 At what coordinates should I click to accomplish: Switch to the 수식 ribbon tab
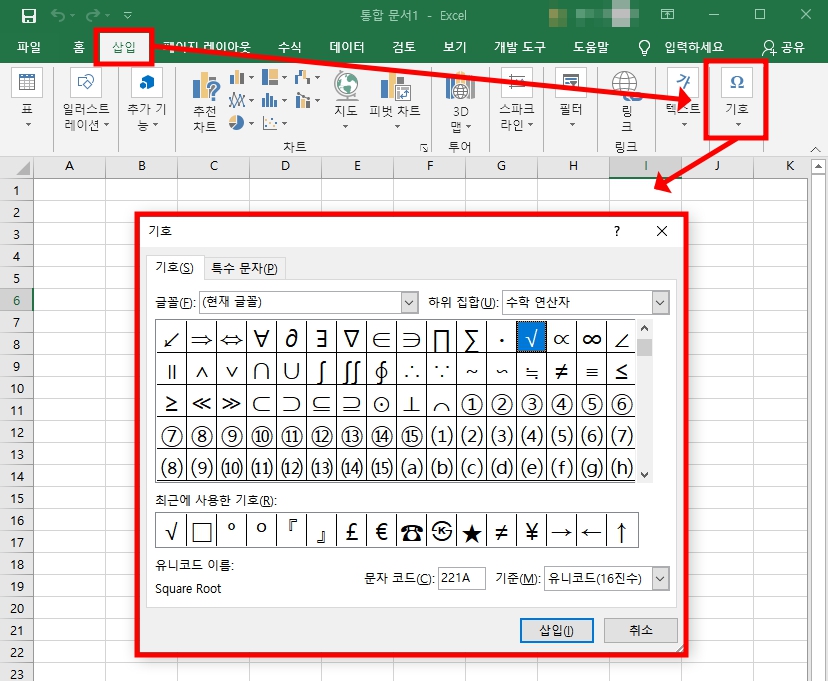coord(289,47)
